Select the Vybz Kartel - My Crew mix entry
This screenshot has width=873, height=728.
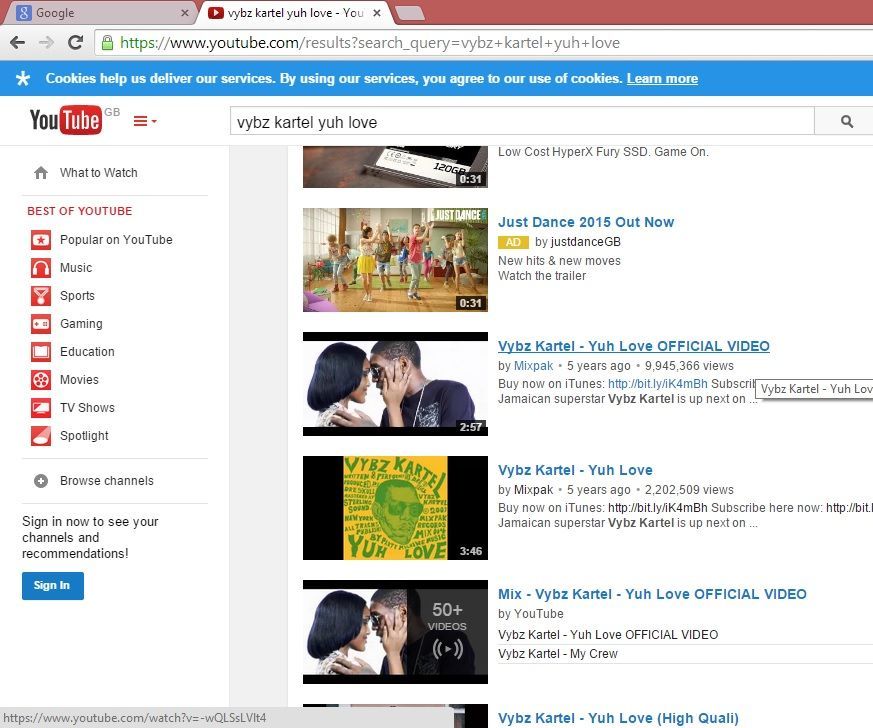pos(558,654)
